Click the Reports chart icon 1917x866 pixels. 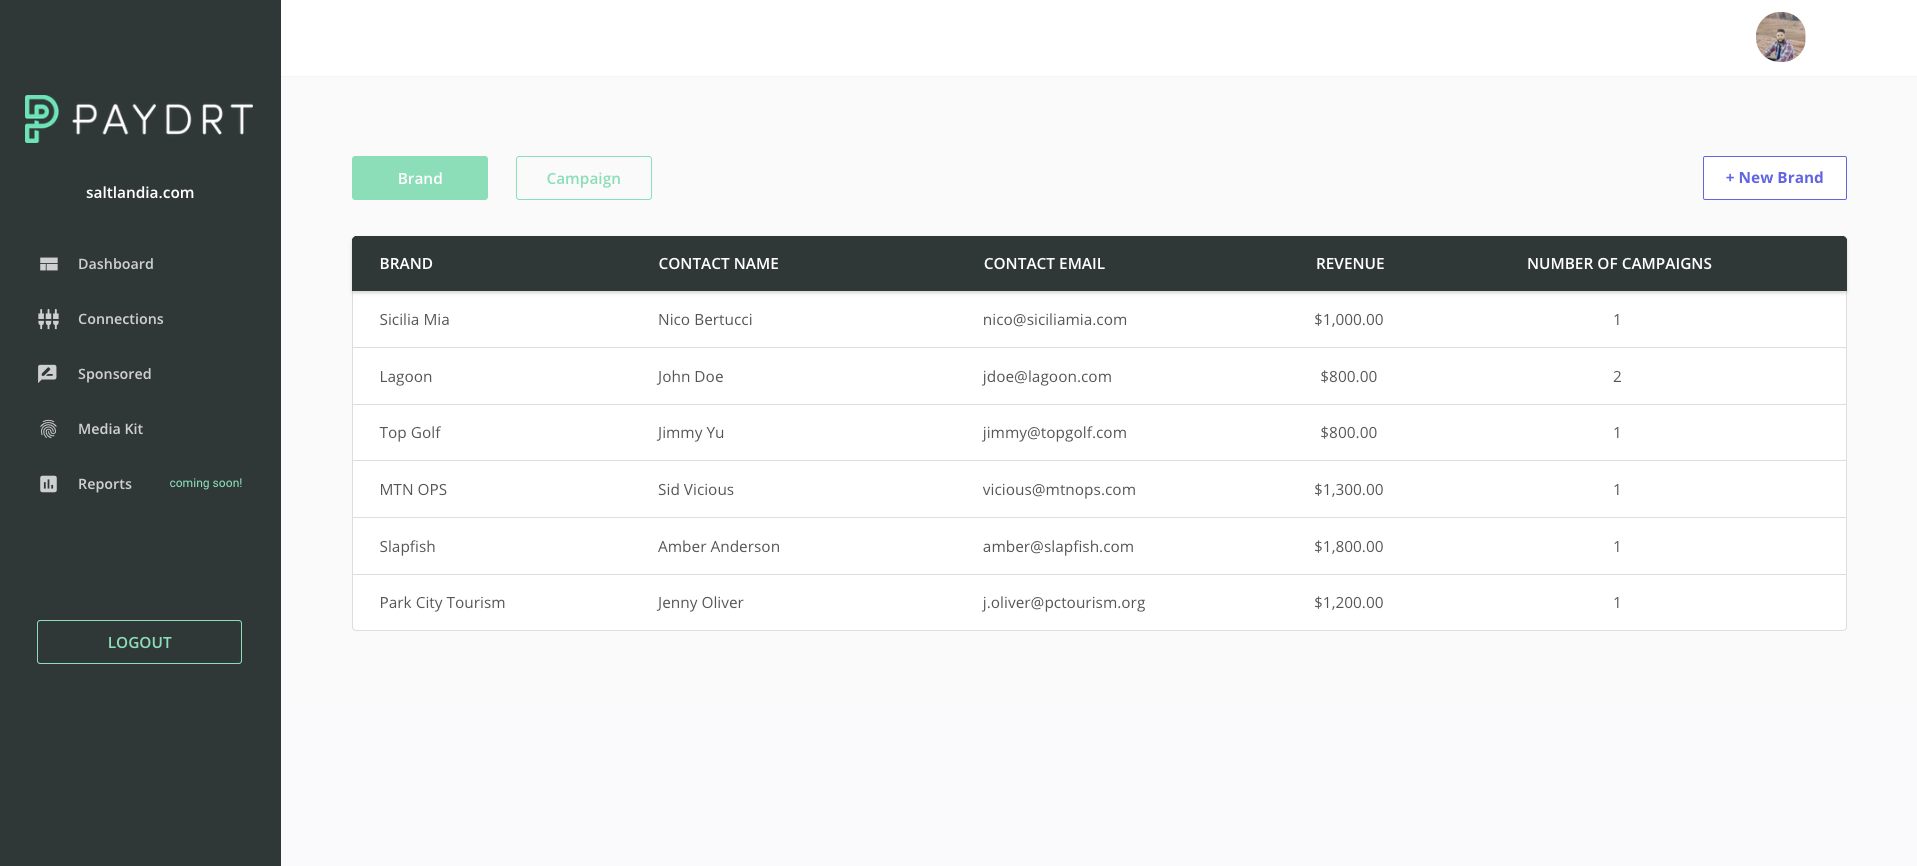point(48,484)
